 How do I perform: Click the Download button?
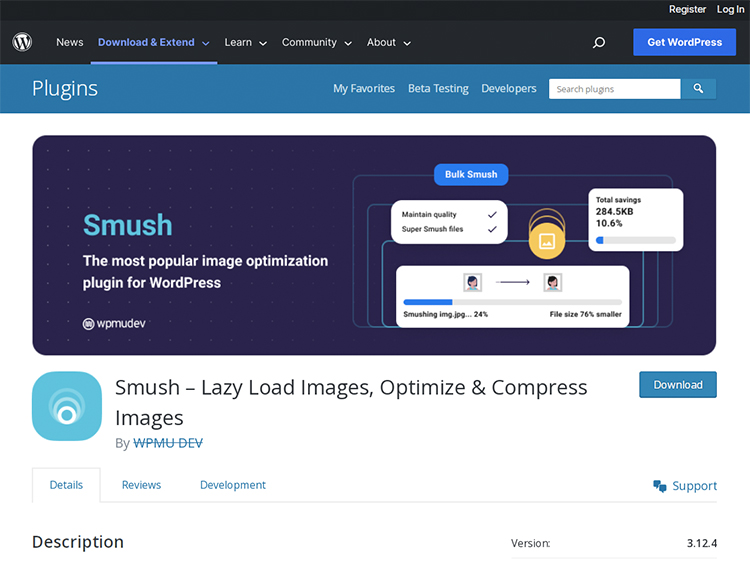(678, 385)
